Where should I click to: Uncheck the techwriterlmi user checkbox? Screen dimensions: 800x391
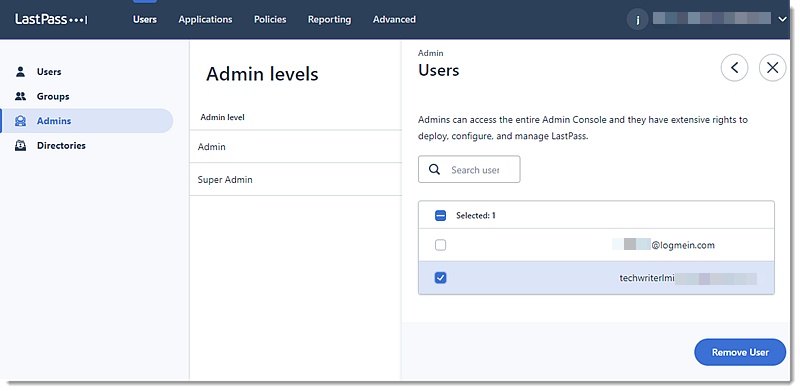pyautogui.click(x=440, y=278)
